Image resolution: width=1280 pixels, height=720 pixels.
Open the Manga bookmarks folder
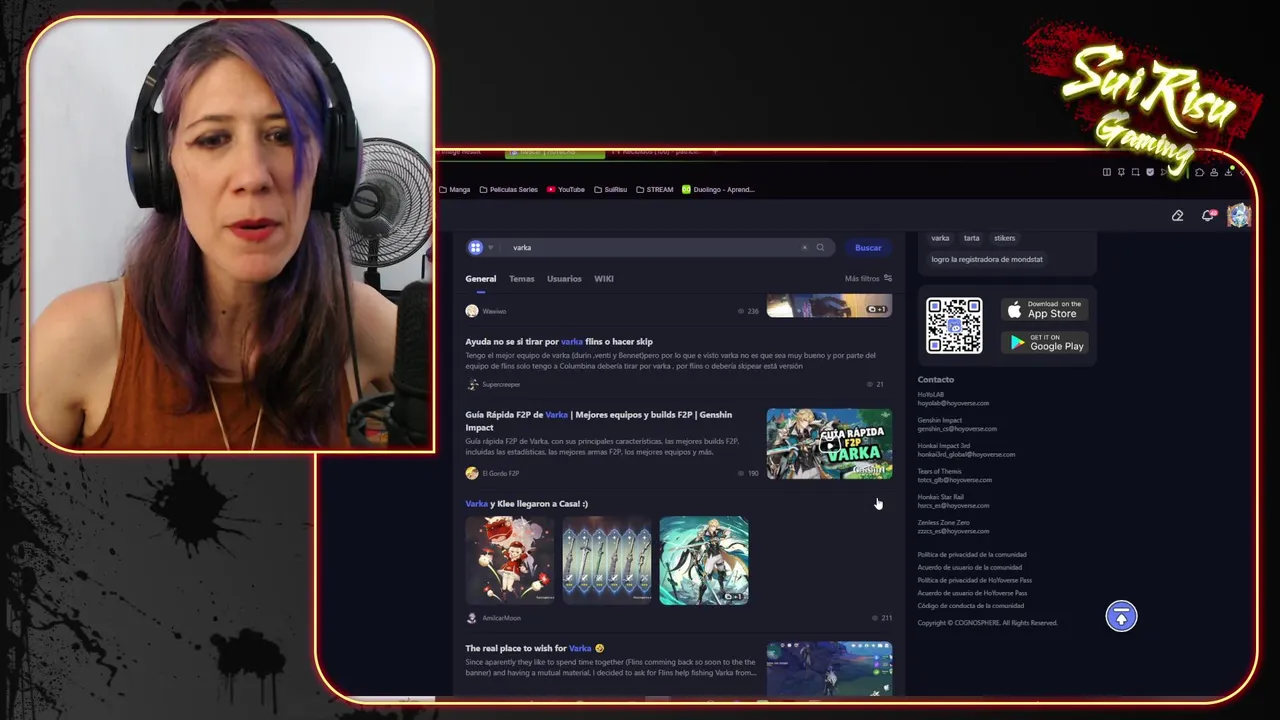455,189
